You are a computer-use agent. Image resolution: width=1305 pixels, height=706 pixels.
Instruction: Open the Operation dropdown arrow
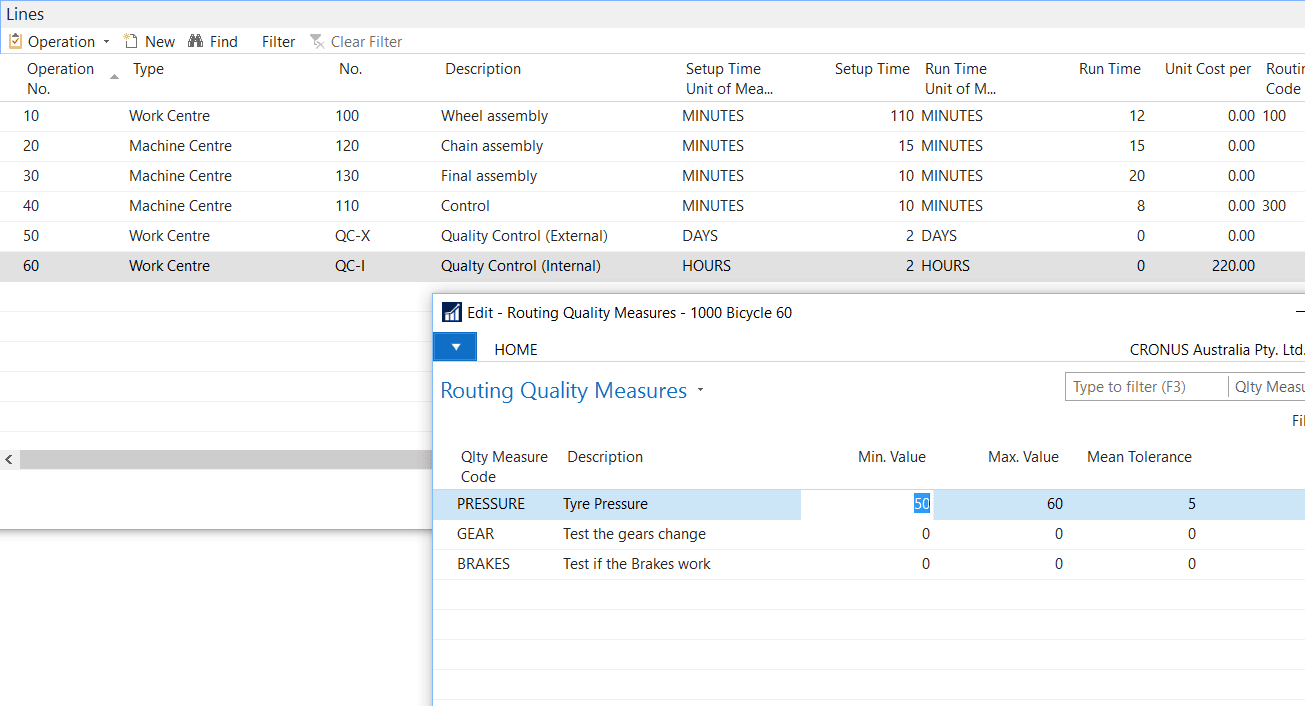(106, 42)
